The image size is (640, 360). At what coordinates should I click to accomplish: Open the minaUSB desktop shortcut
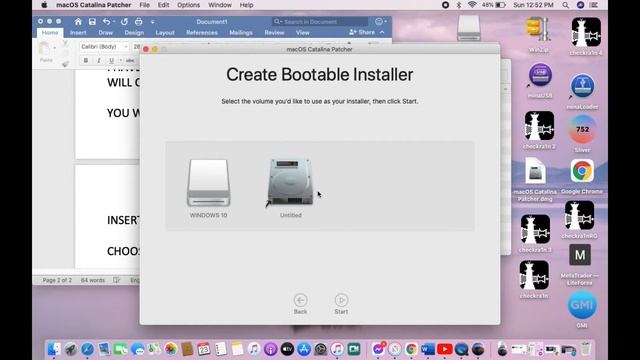point(540,80)
